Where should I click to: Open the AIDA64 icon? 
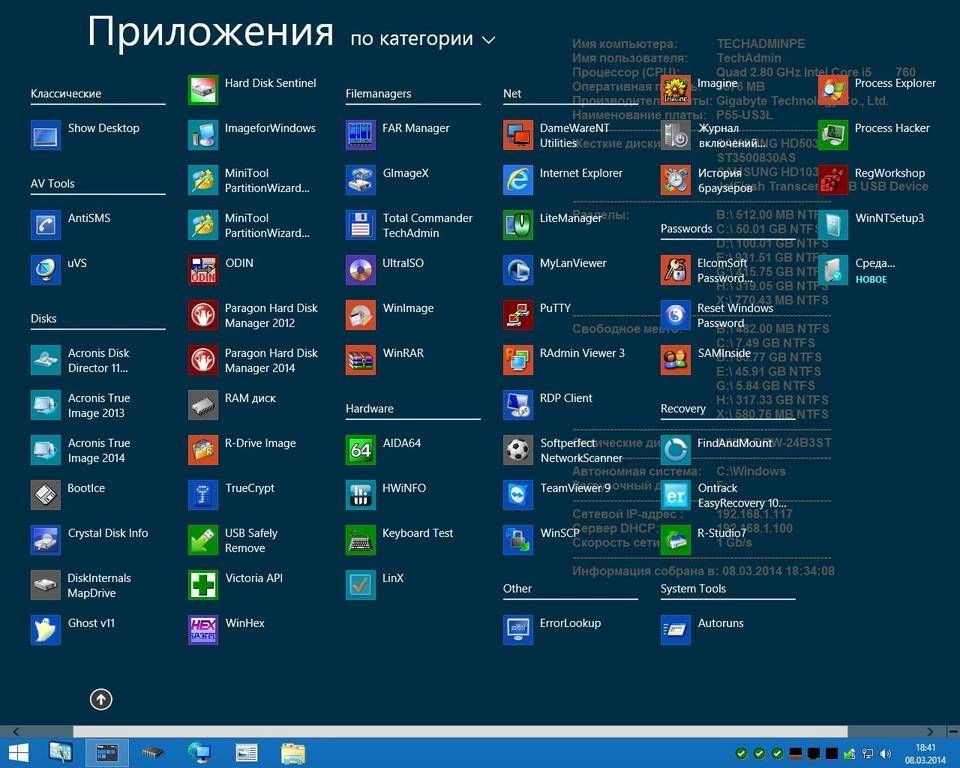pos(361,450)
